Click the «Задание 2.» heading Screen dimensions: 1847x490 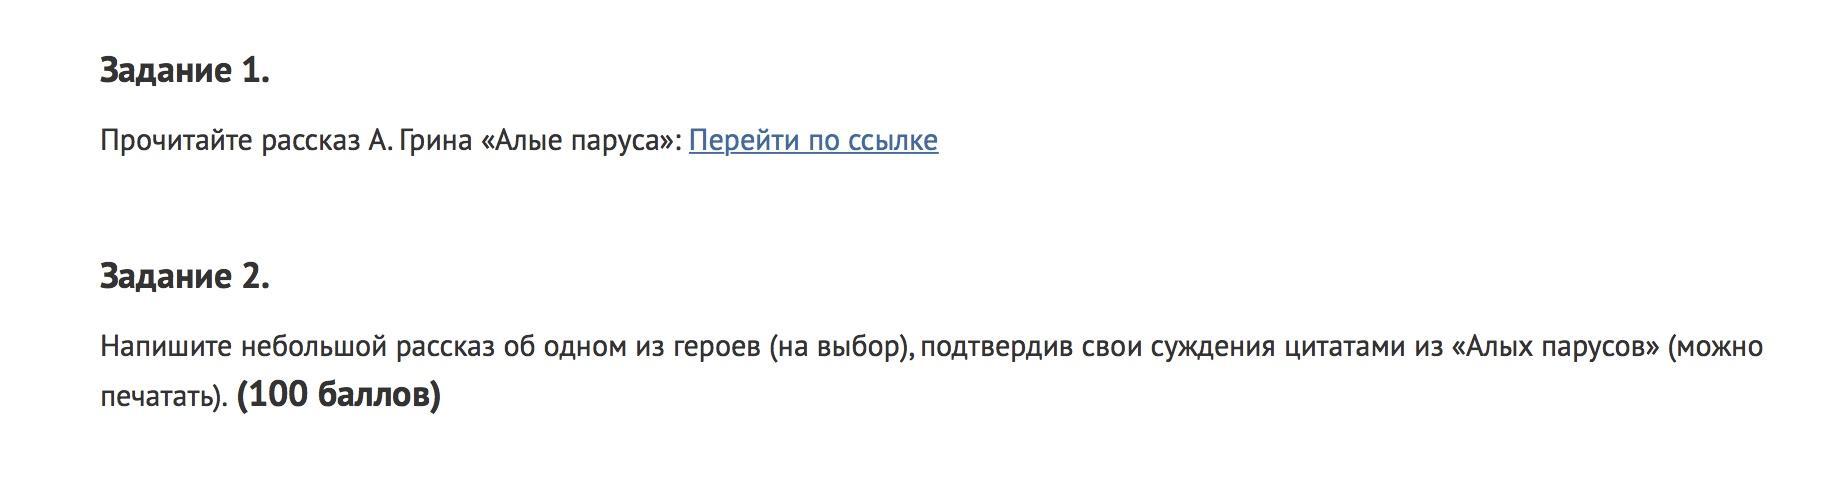pyautogui.click(x=185, y=276)
